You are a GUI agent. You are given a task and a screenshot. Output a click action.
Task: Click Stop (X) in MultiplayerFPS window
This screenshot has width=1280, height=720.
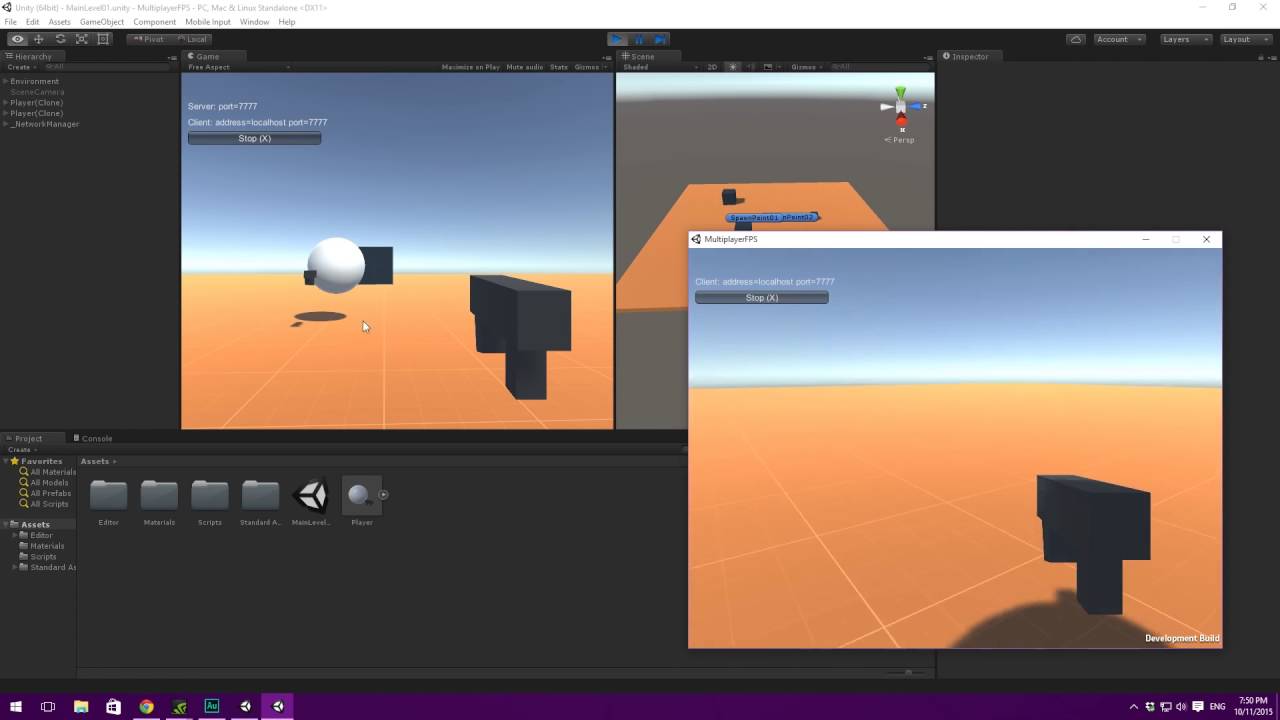761,297
